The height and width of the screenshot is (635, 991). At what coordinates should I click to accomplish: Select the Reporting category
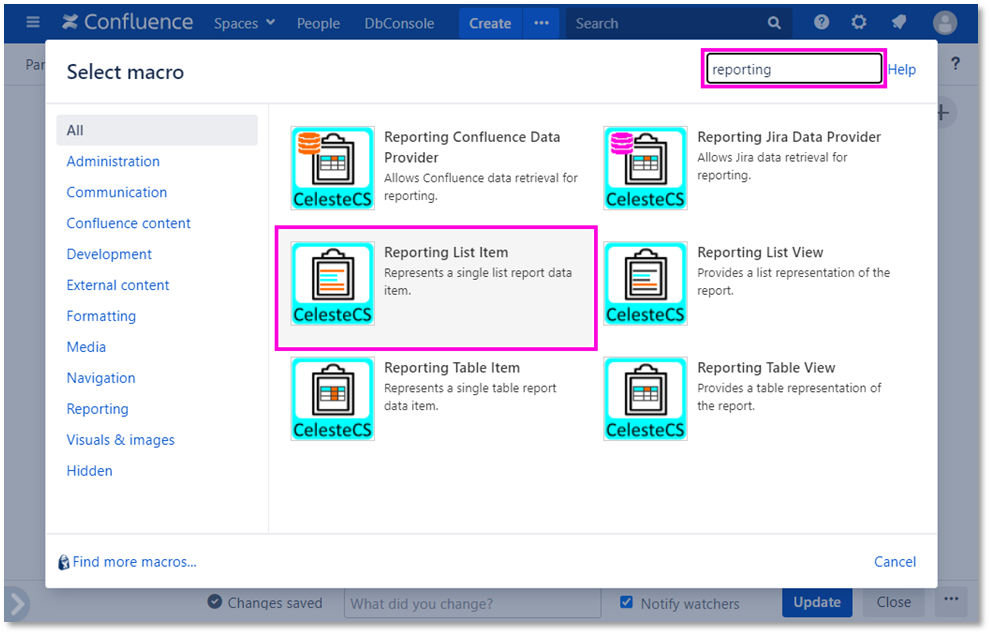click(x=97, y=409)
